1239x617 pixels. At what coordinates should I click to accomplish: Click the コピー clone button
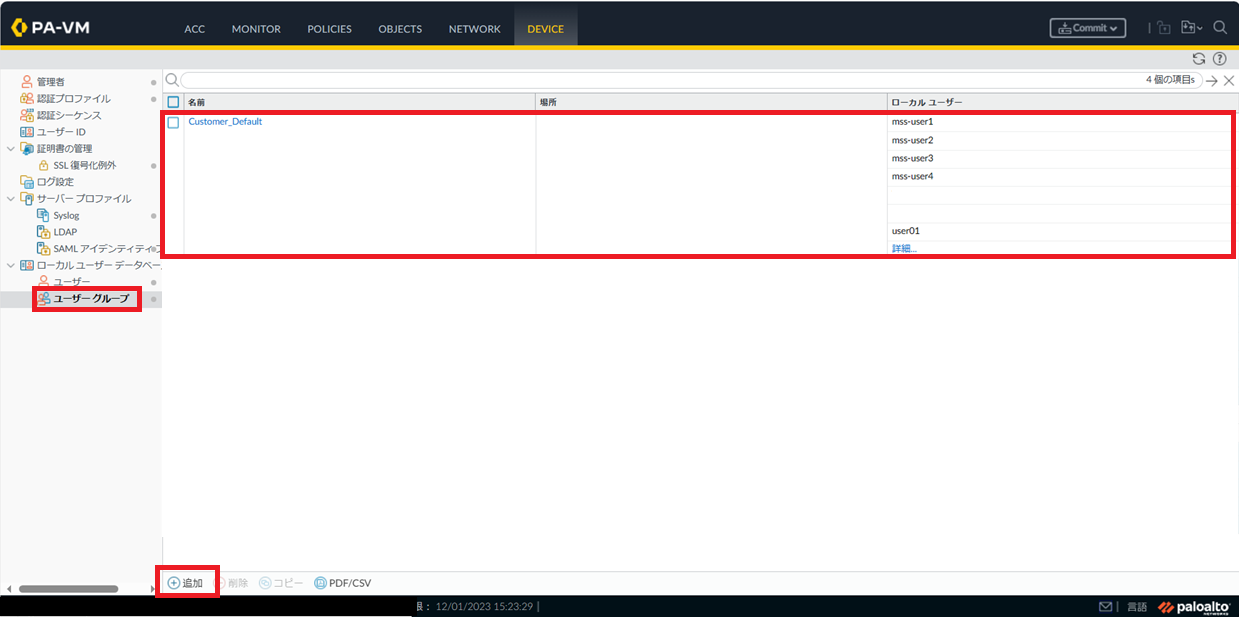(281, 583)
